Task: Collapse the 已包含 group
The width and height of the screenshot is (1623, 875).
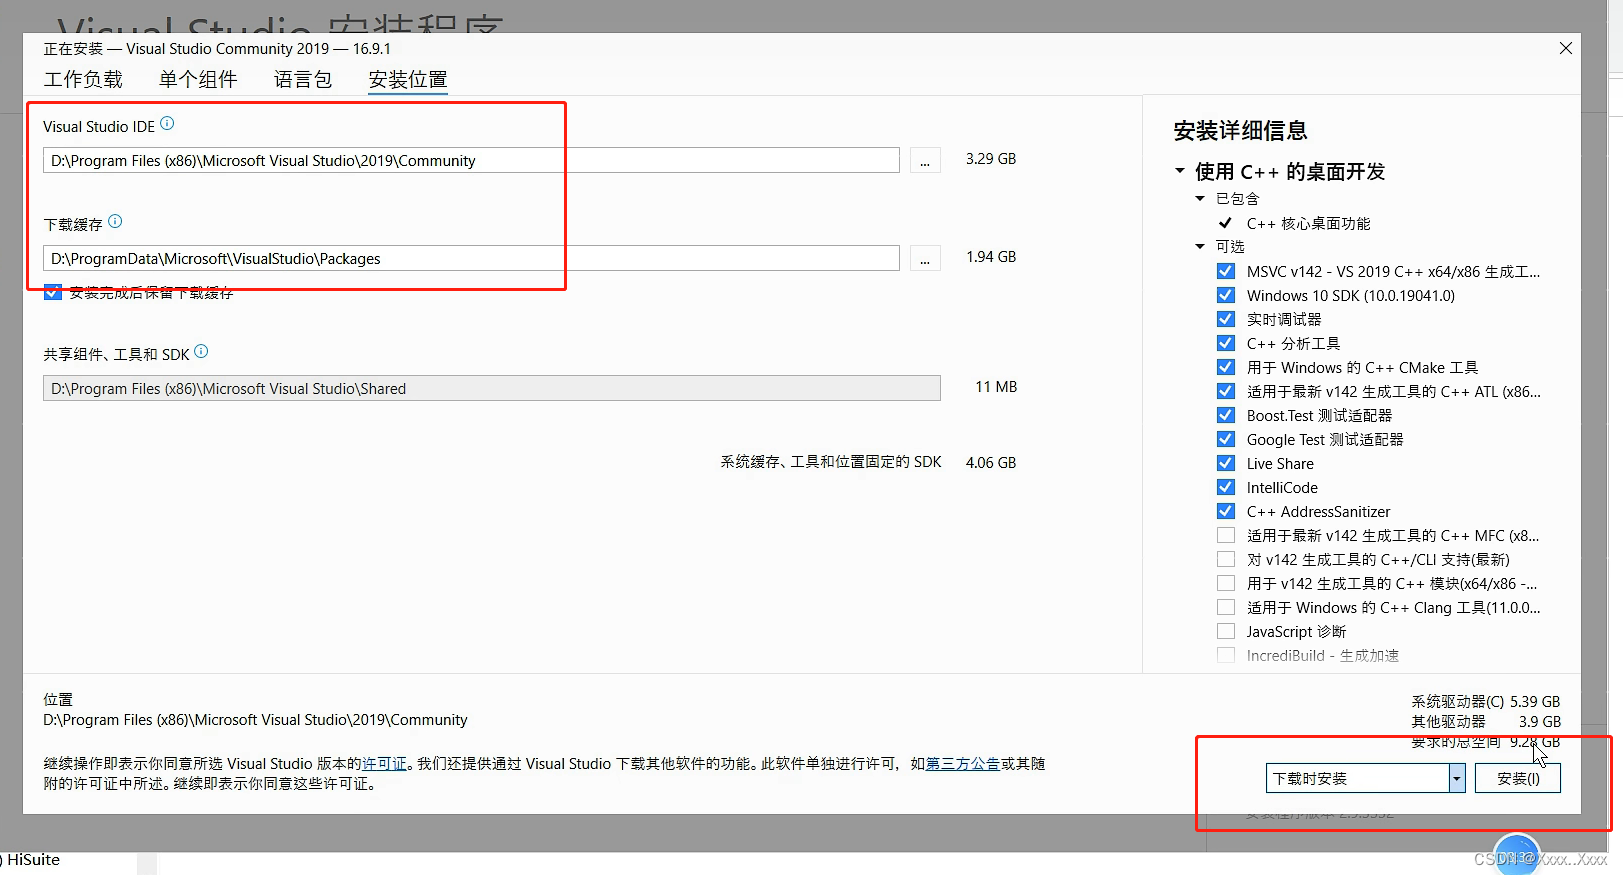Action: pos(1200,199)
